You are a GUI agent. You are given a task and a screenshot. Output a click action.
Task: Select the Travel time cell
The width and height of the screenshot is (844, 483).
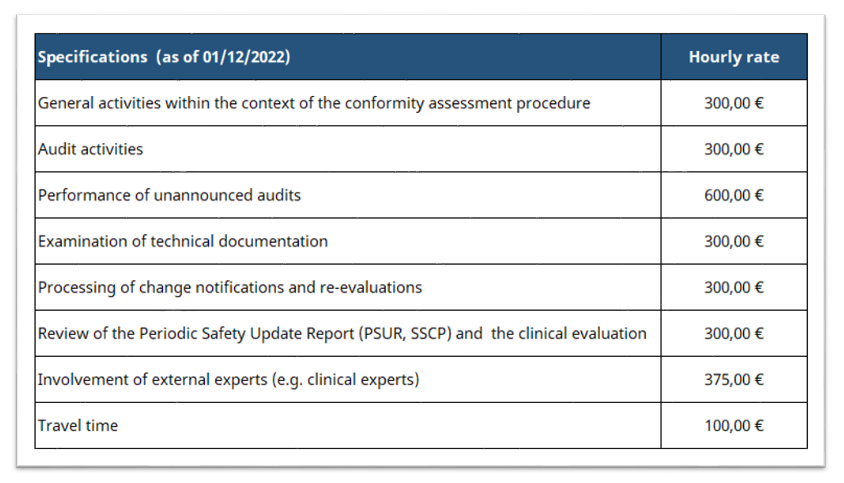(77, 425)
